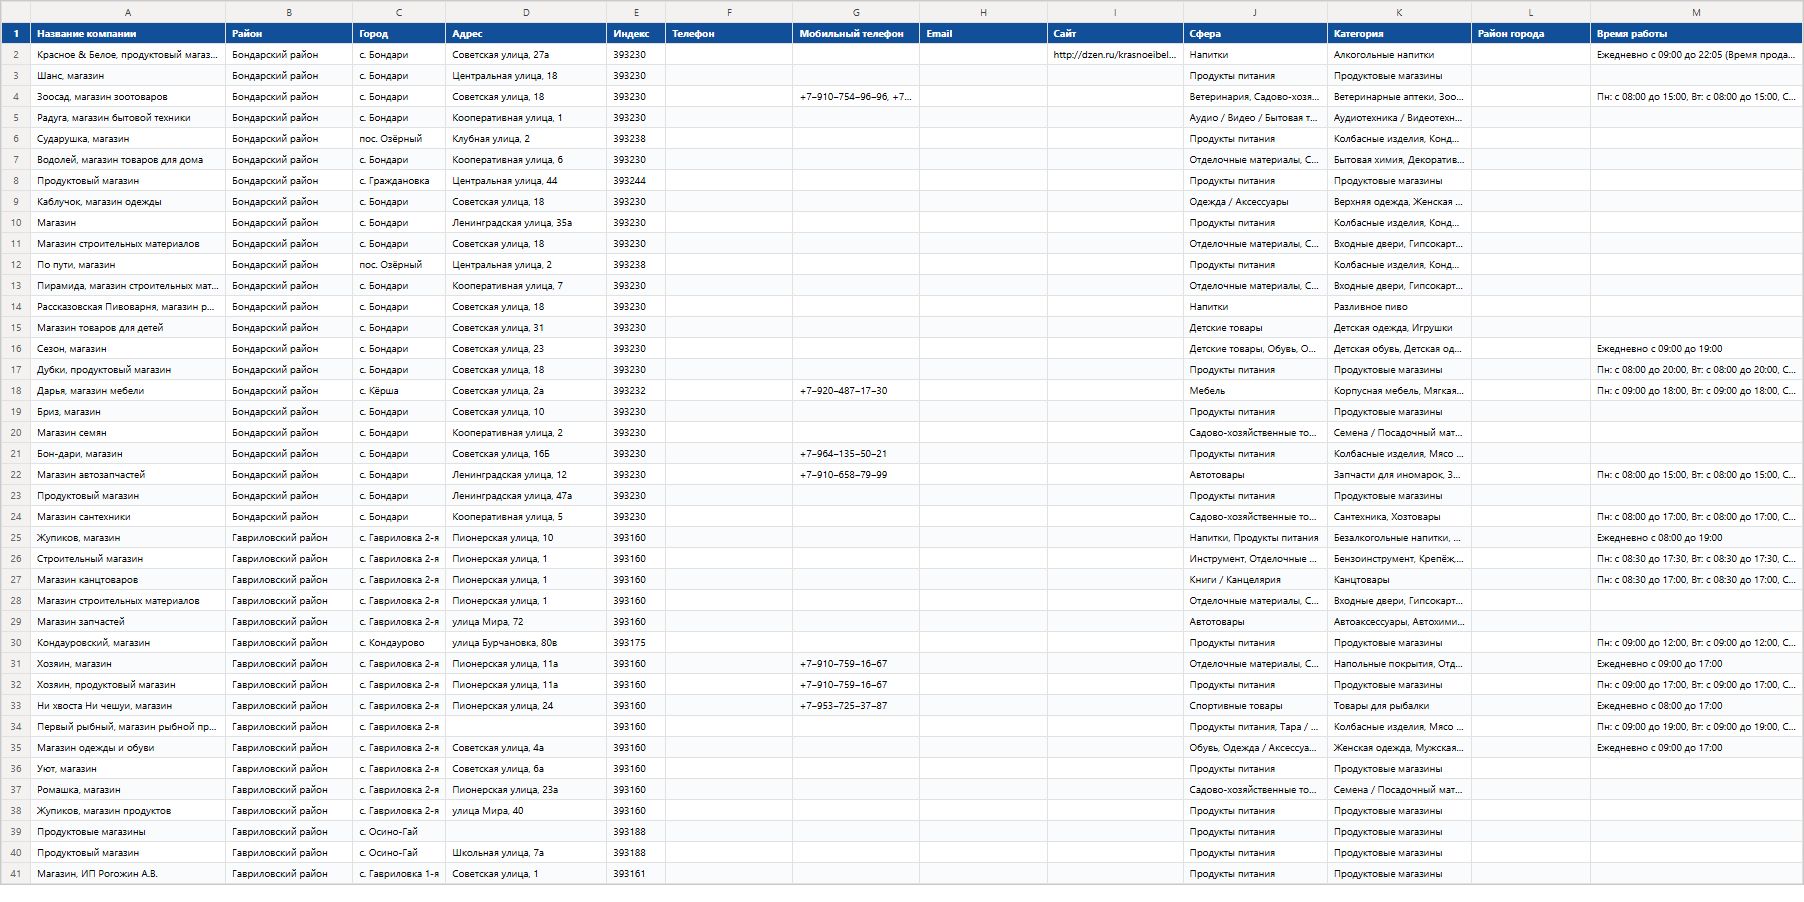Select the 'Дубки, продуктовый магазин' cell
Screen dimensions: 1804x902
128,369
